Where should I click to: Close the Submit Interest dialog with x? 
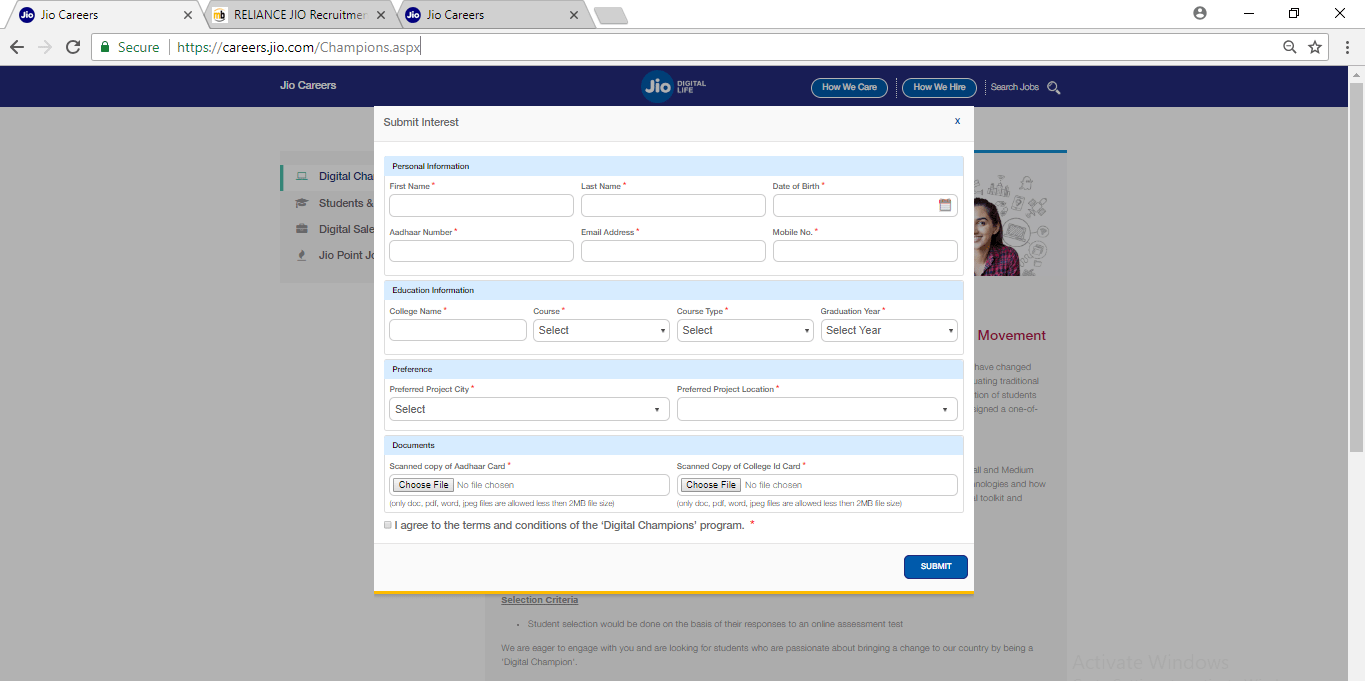coord(957,121)
